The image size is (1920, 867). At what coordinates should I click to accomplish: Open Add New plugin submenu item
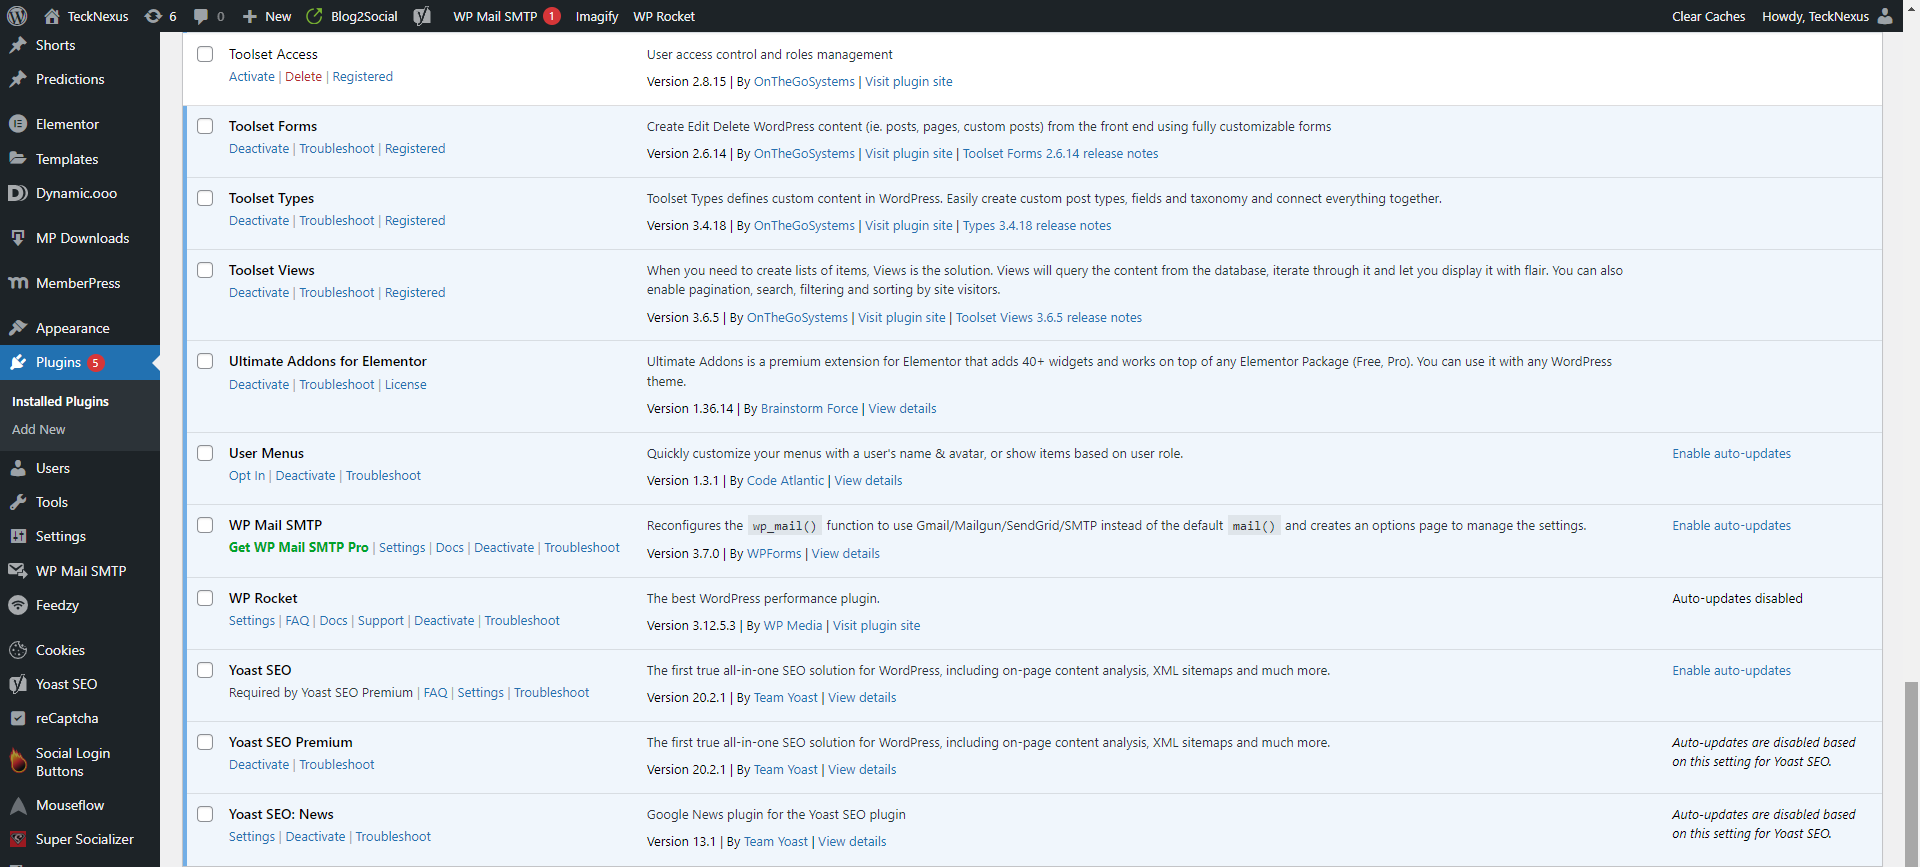click(39, 429)
